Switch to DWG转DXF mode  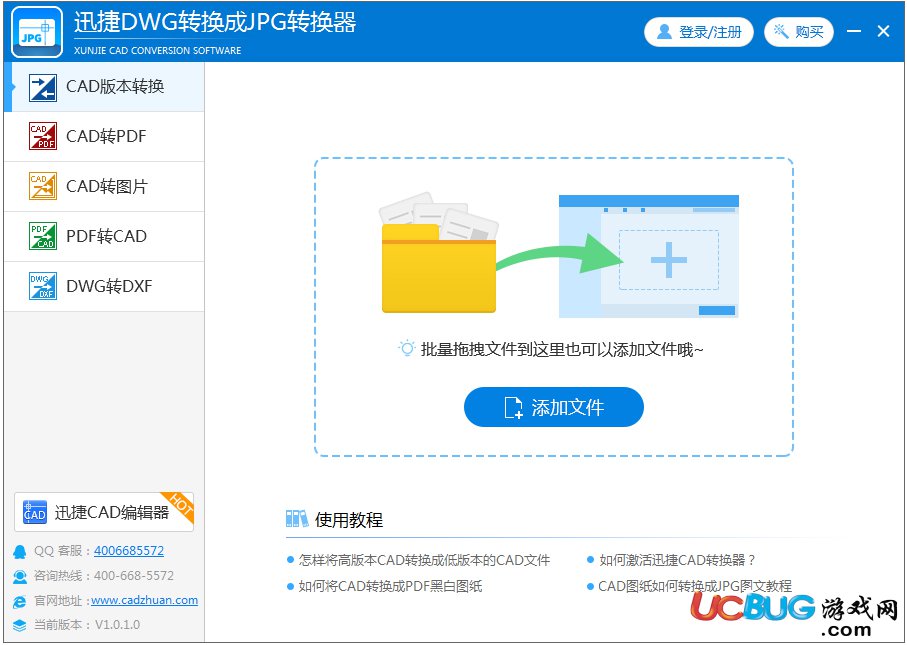(x=104, y=286)
